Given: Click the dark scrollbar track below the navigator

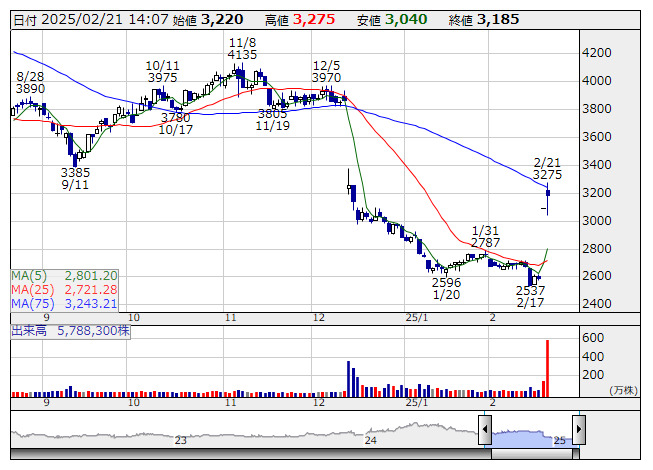Looking at the screenshot, I should pyautogui.click(x=251, y=454).
